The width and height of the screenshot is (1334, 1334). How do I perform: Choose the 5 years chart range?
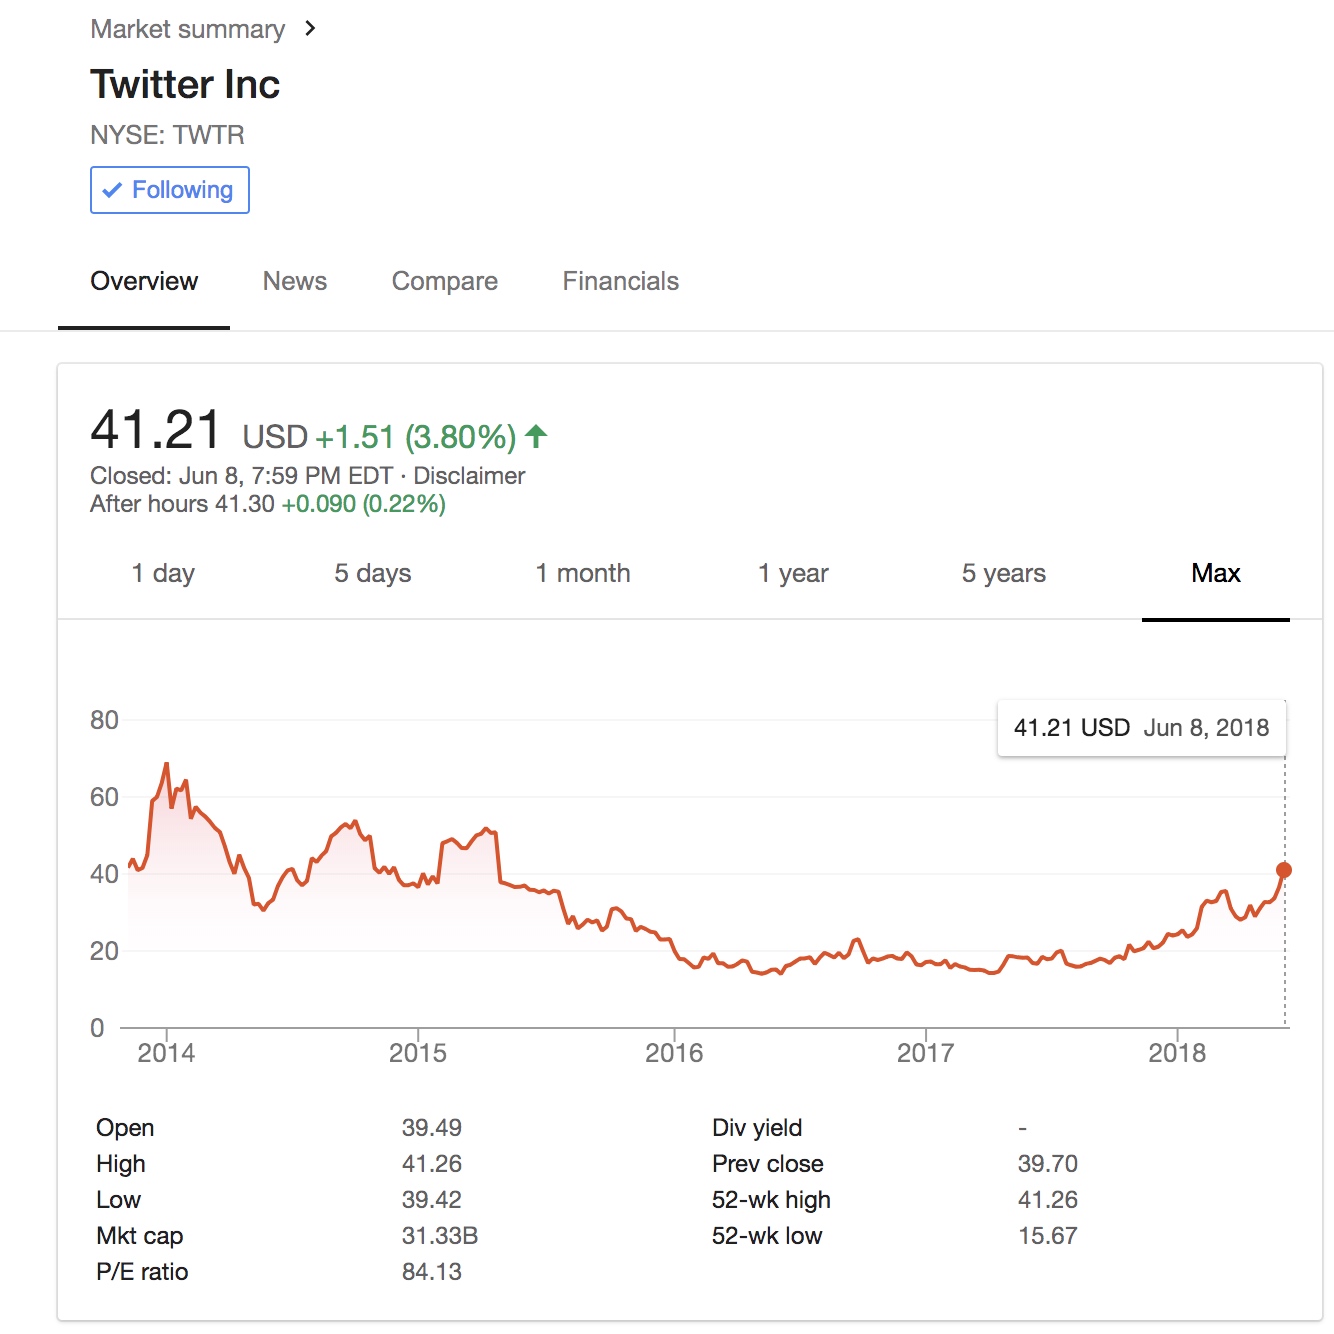1004,573
